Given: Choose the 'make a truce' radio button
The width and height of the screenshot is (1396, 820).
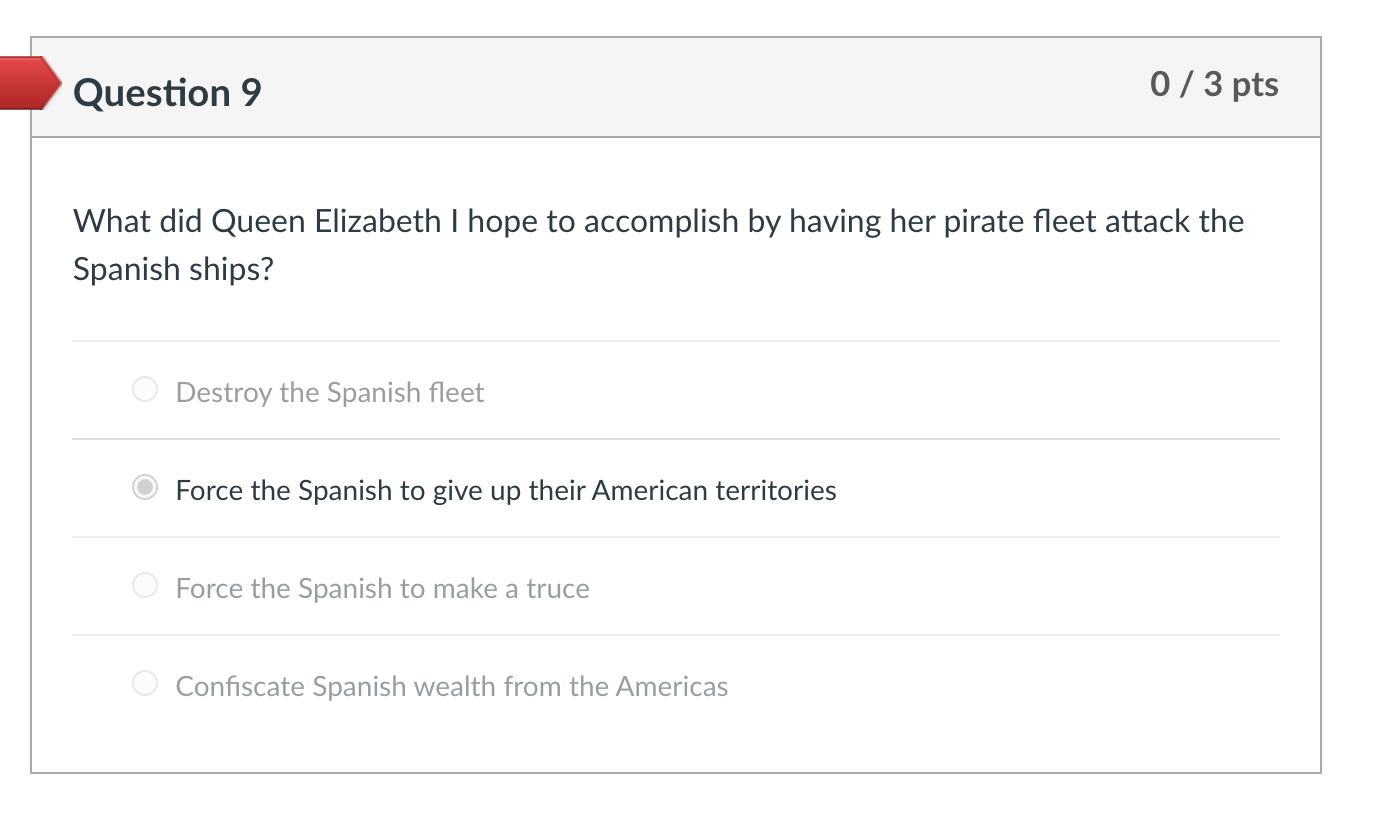Looking at the screenshot, I should (x=145, y=586).
